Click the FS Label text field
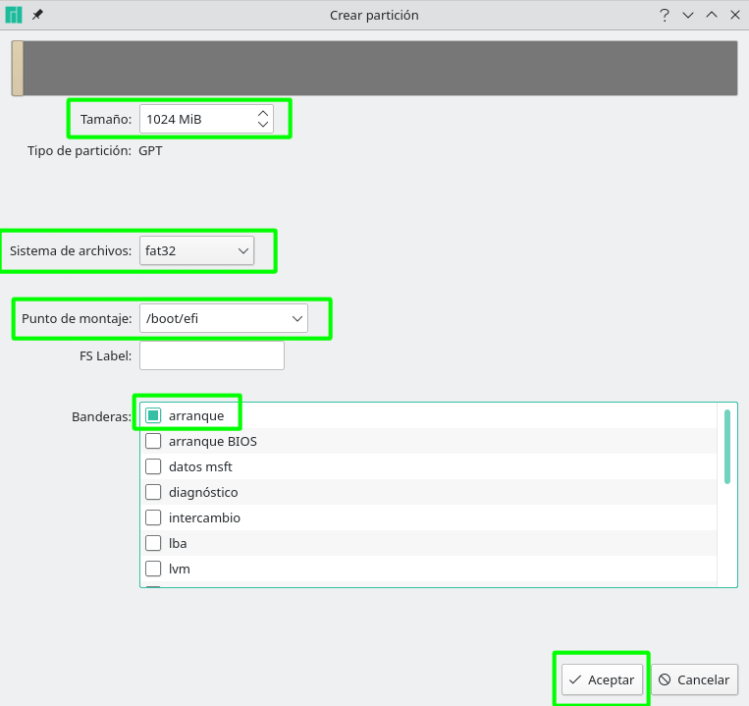Screen dimensions: 749x706 [212, 355]
